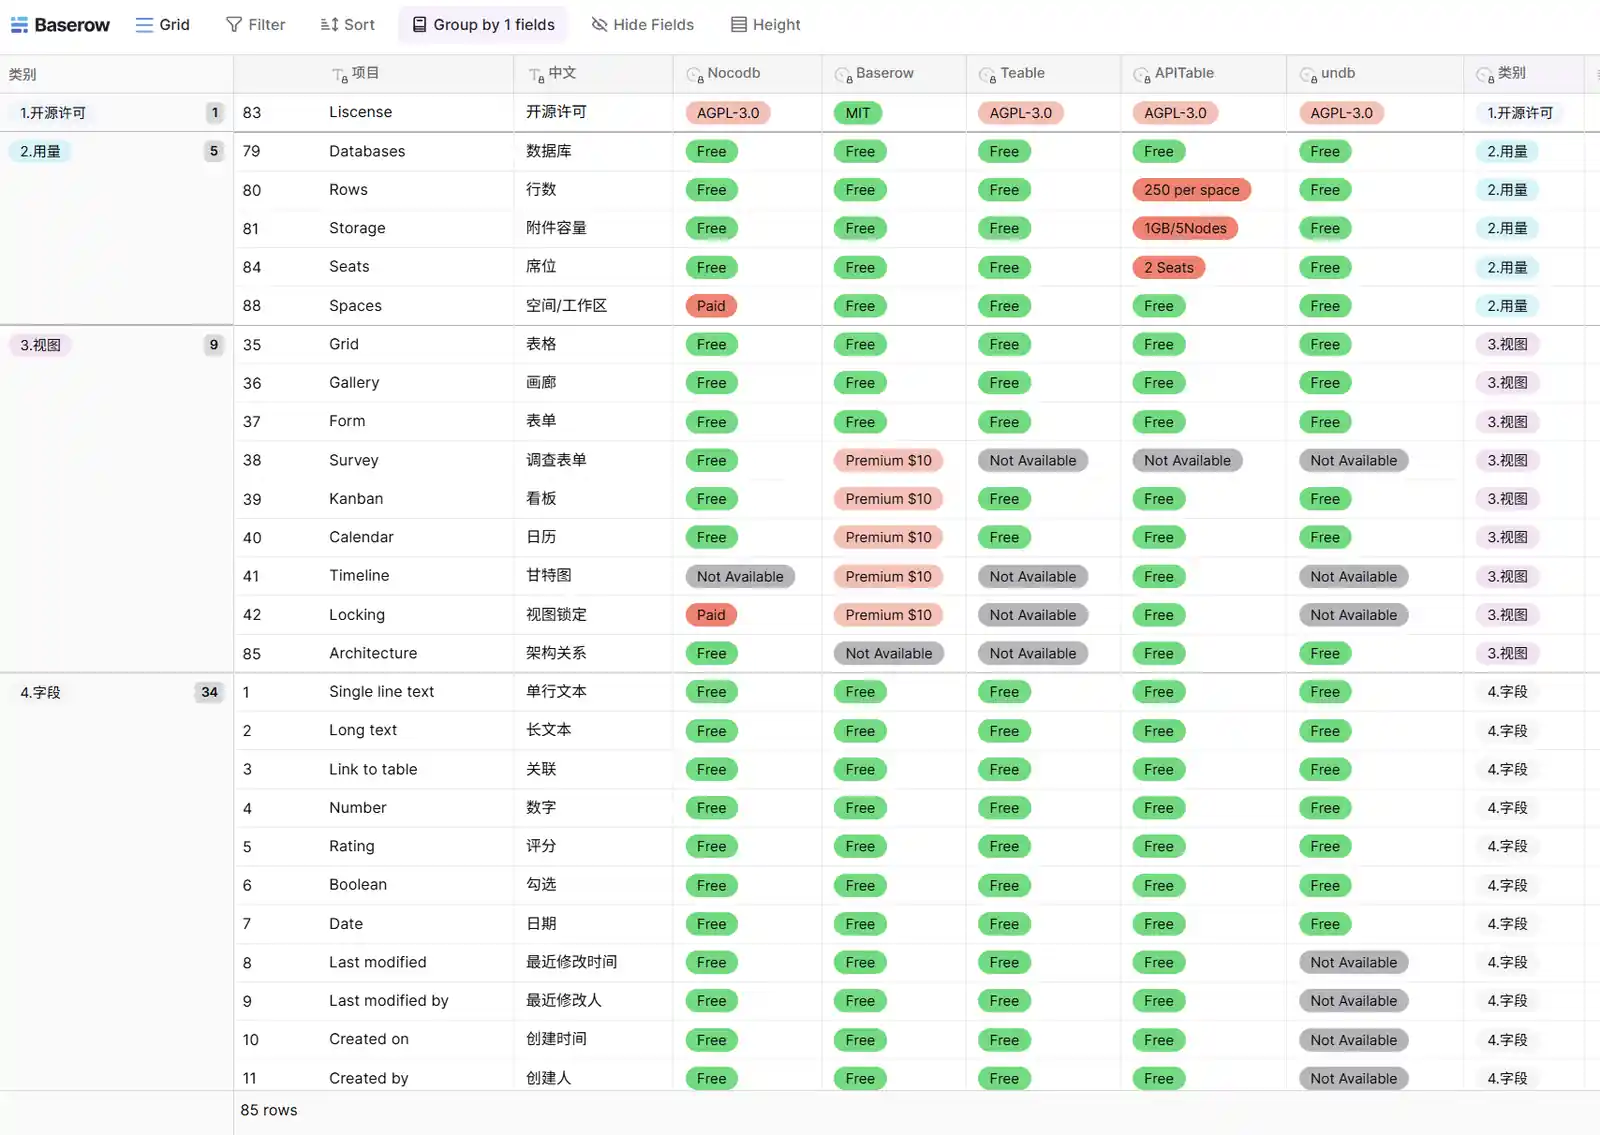Open Group by 1 fields settings
Screen dimensions: 1600x1135
click(x=483, y=25)
